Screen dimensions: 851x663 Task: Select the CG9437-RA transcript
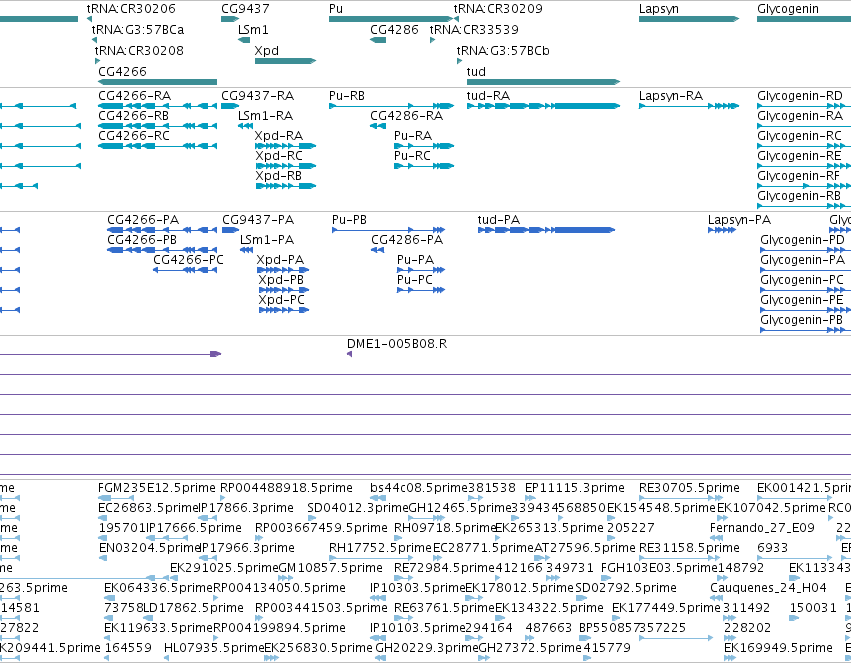point(230,106)
